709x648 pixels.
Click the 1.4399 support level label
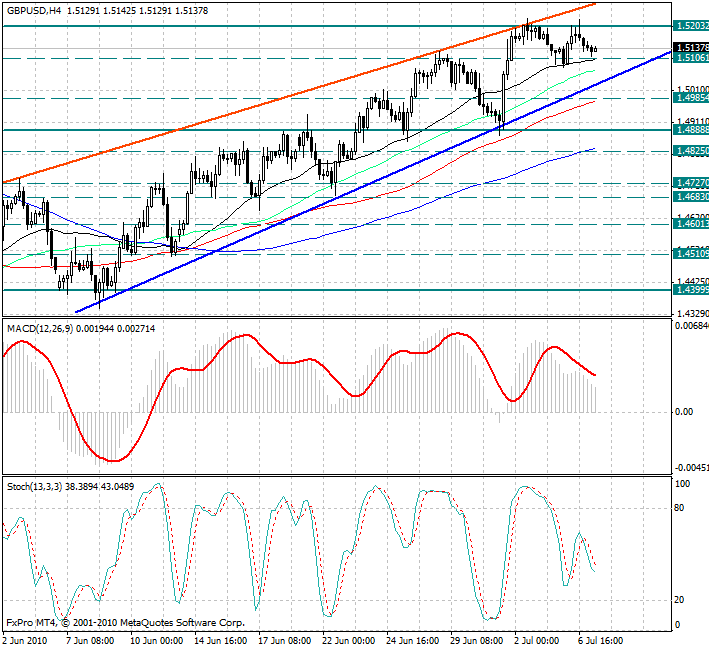(691, 290)
